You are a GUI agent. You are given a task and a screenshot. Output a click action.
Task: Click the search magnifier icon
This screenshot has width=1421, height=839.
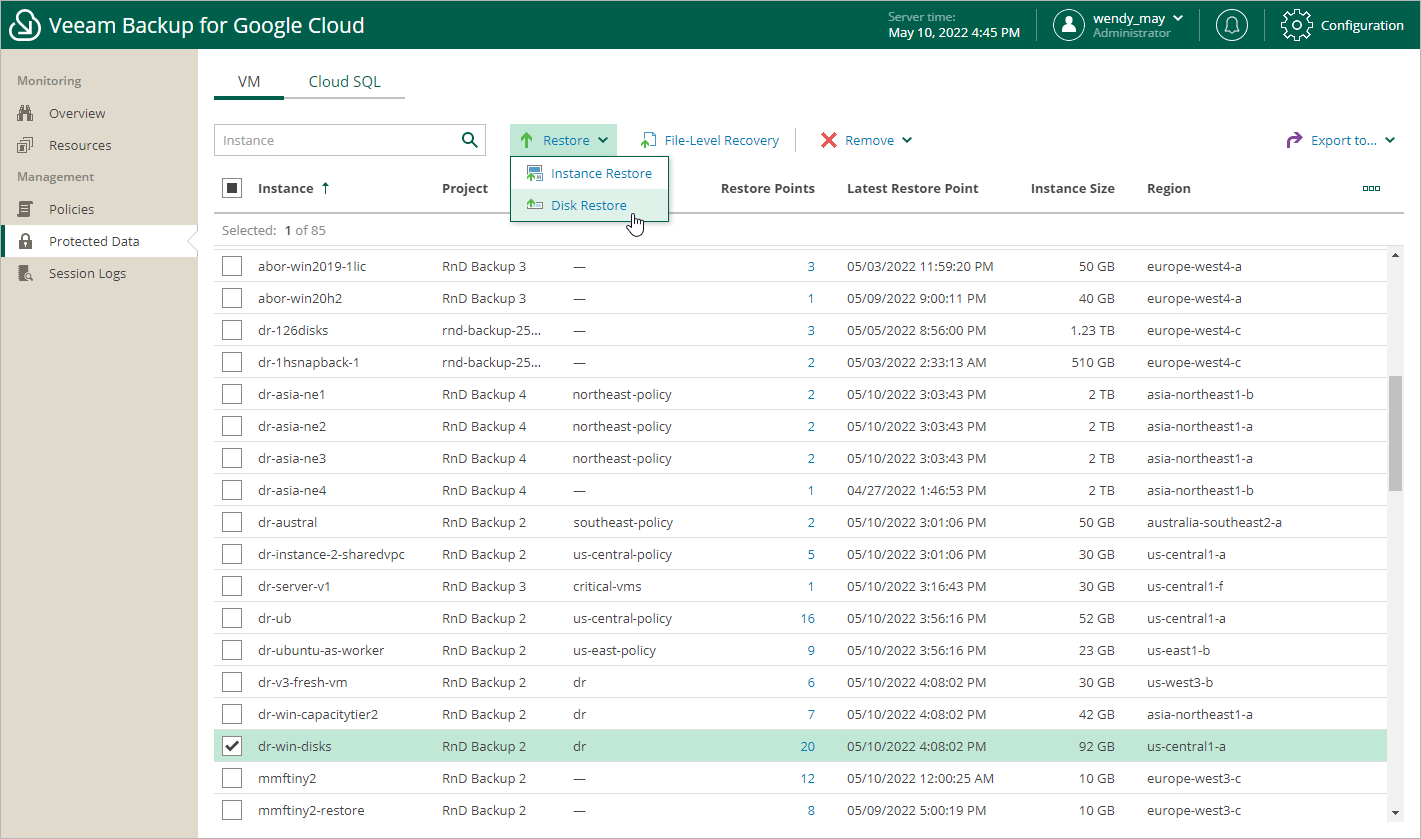click(x=469, y=140)
